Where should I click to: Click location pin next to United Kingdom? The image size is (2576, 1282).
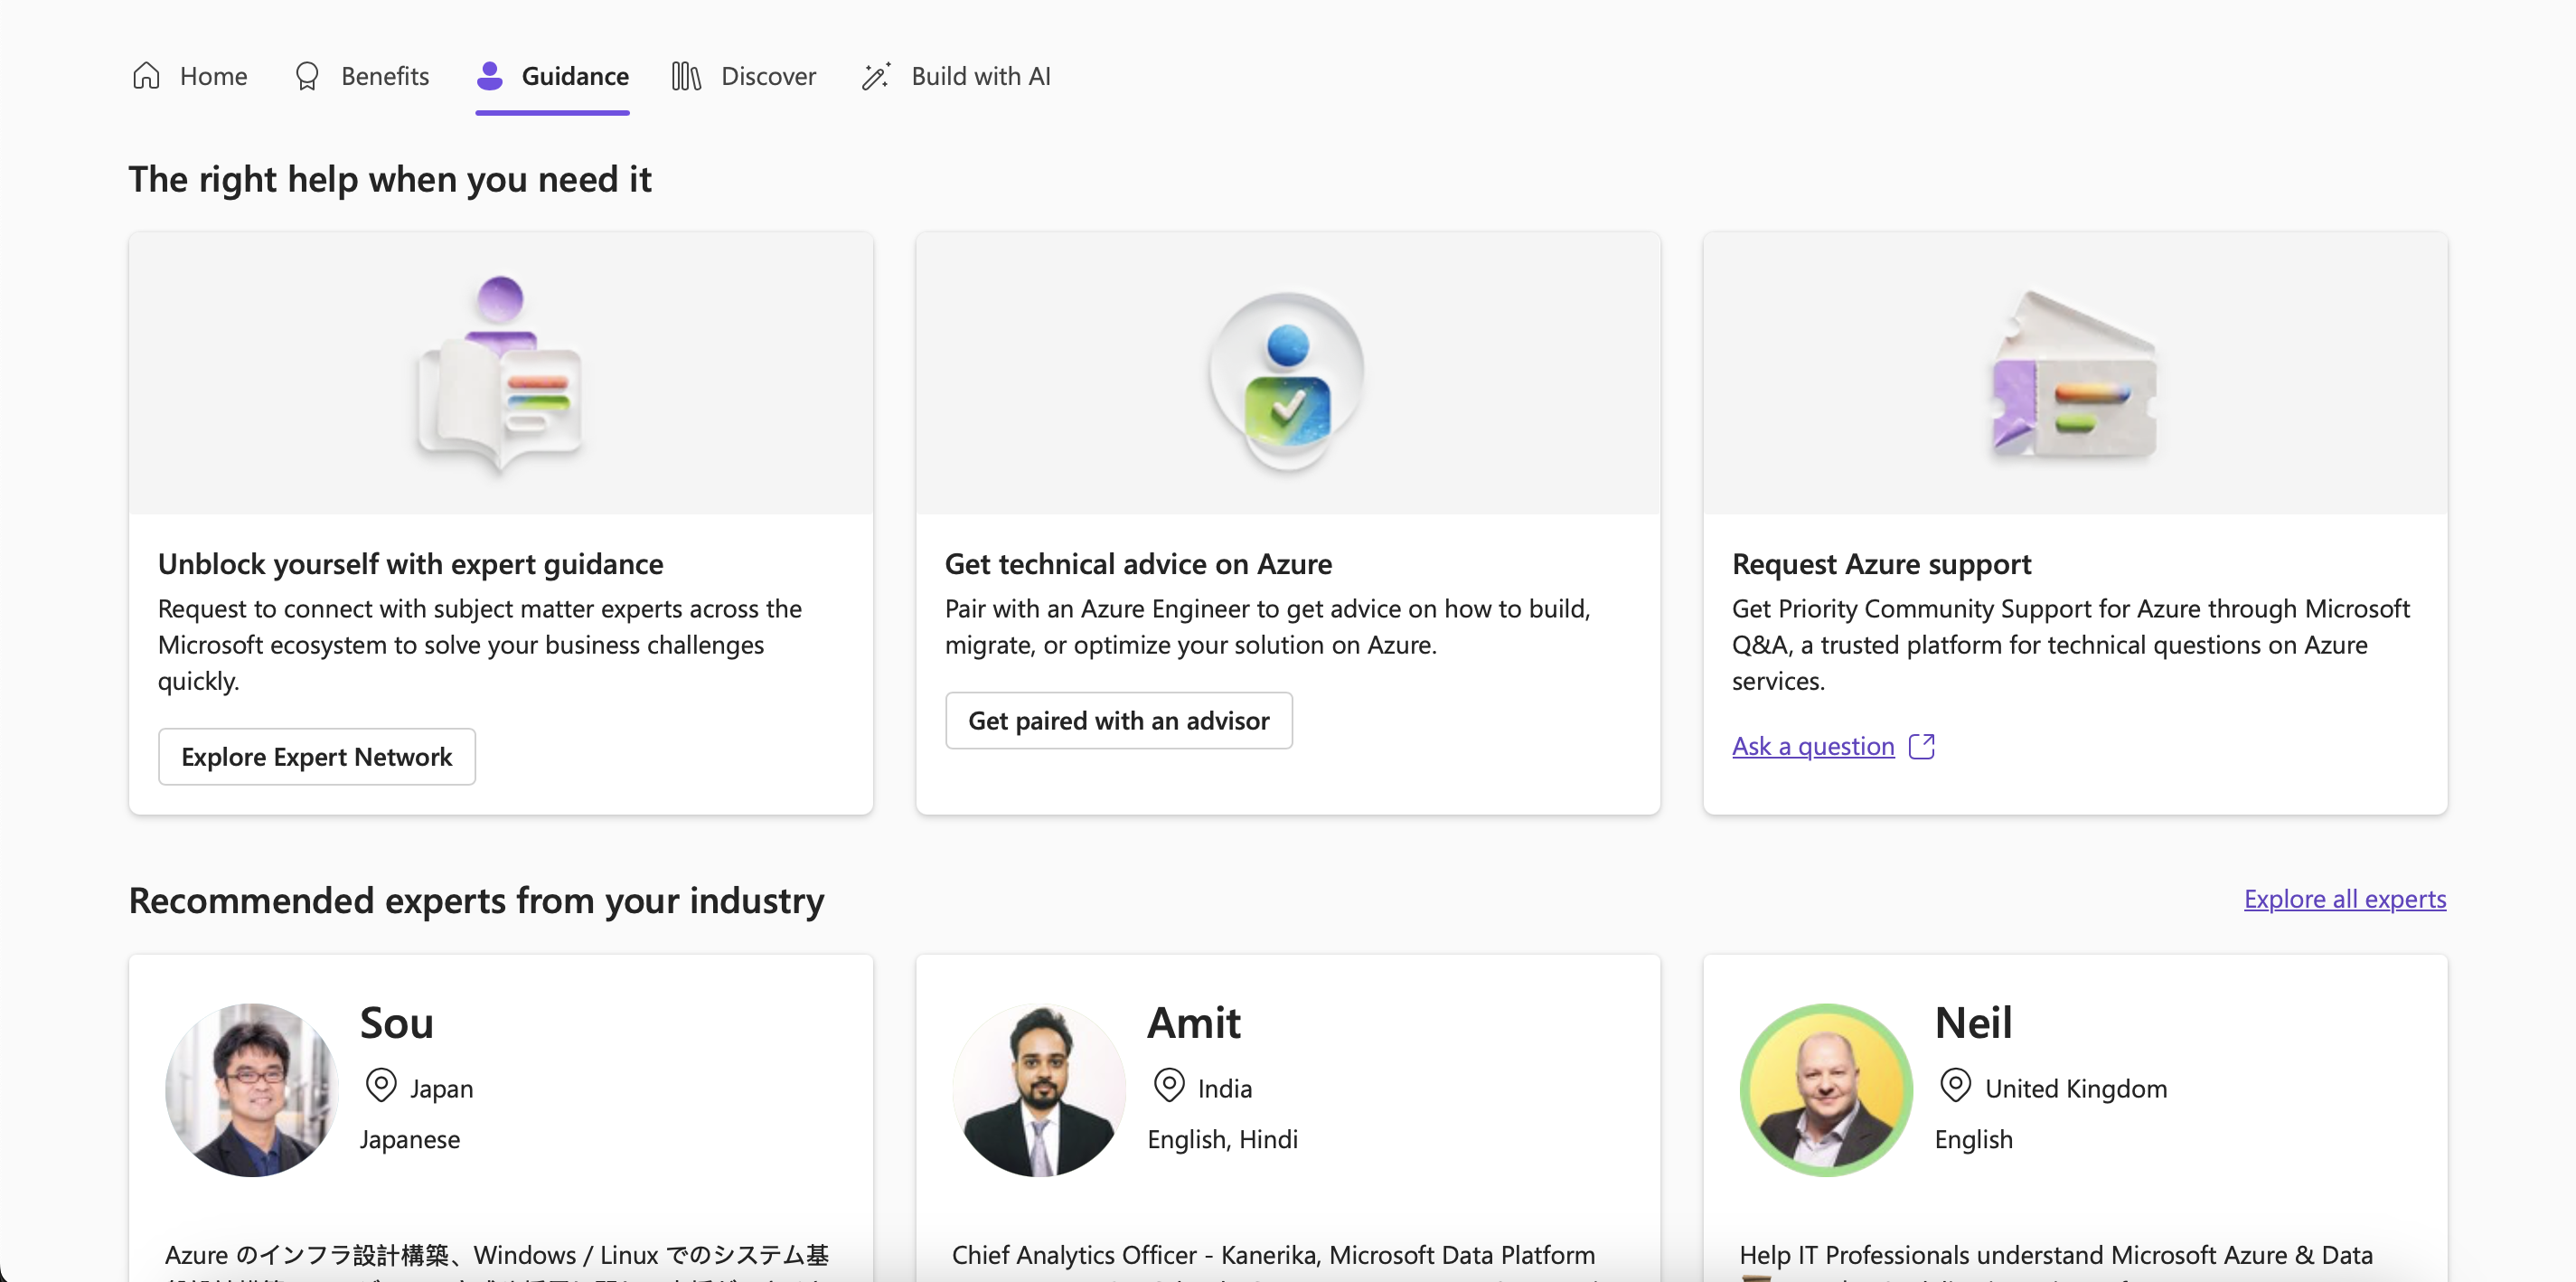[x=1955, y=1086]
